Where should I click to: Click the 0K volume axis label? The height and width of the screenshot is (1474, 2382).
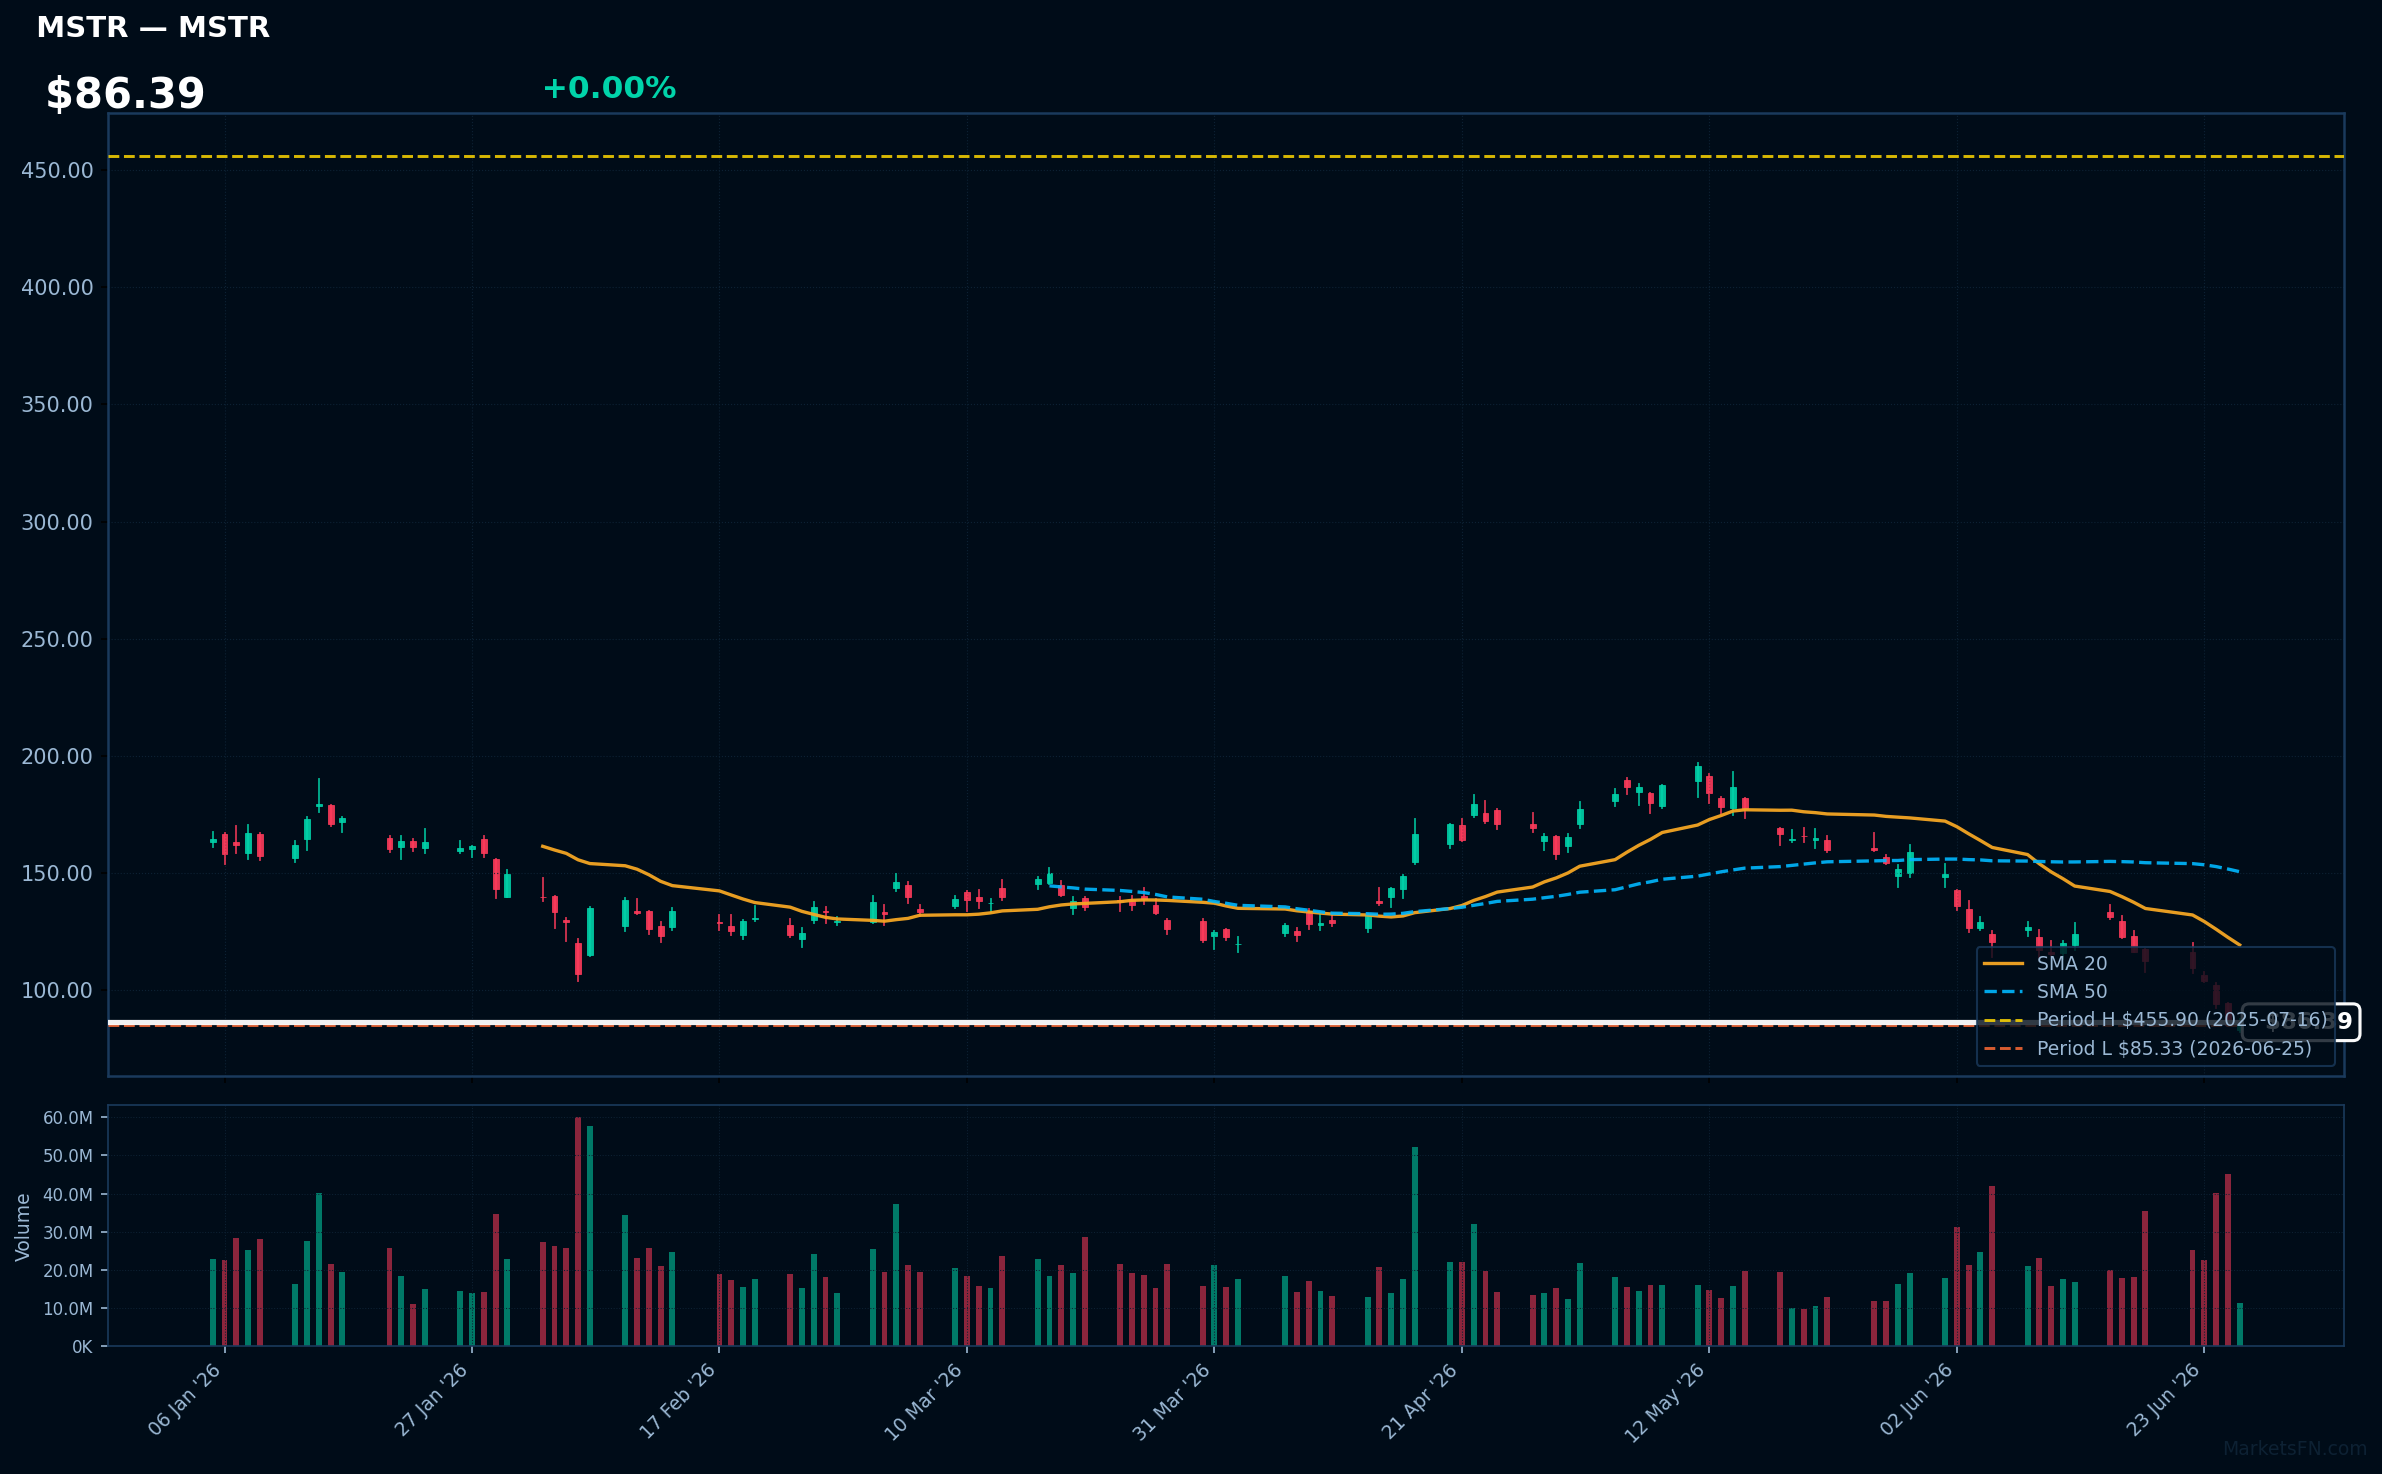[82, 1347]
